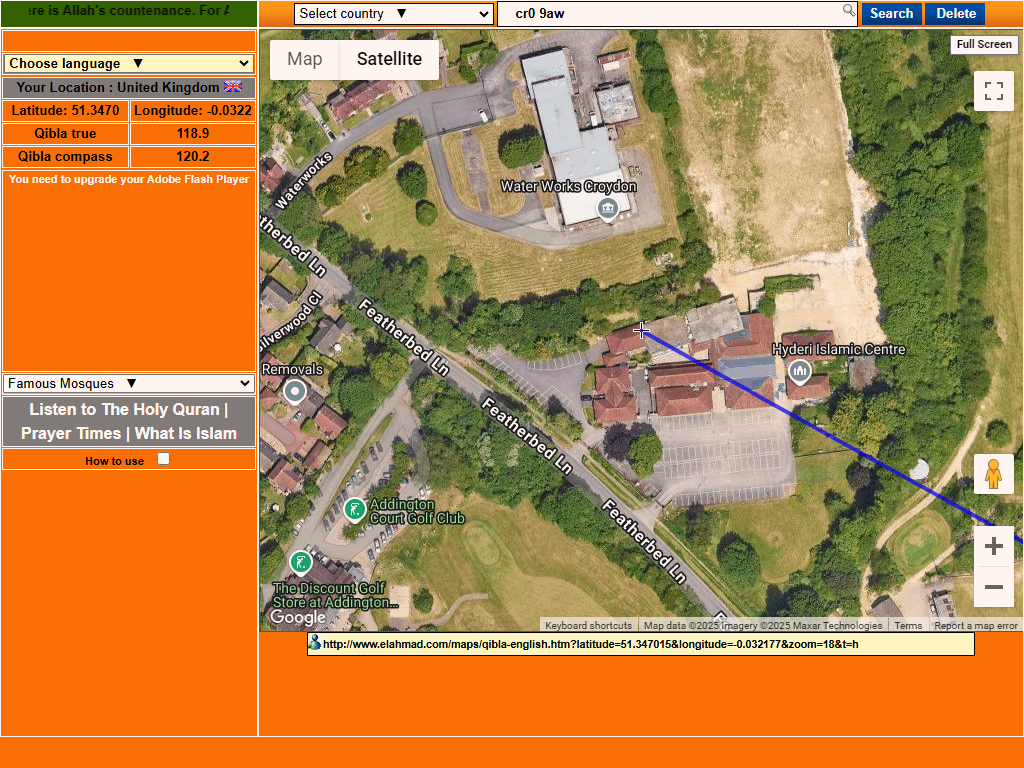Click the Report a map error link
The height and width of the screenshot is (768, 1024).
(976, 626)
